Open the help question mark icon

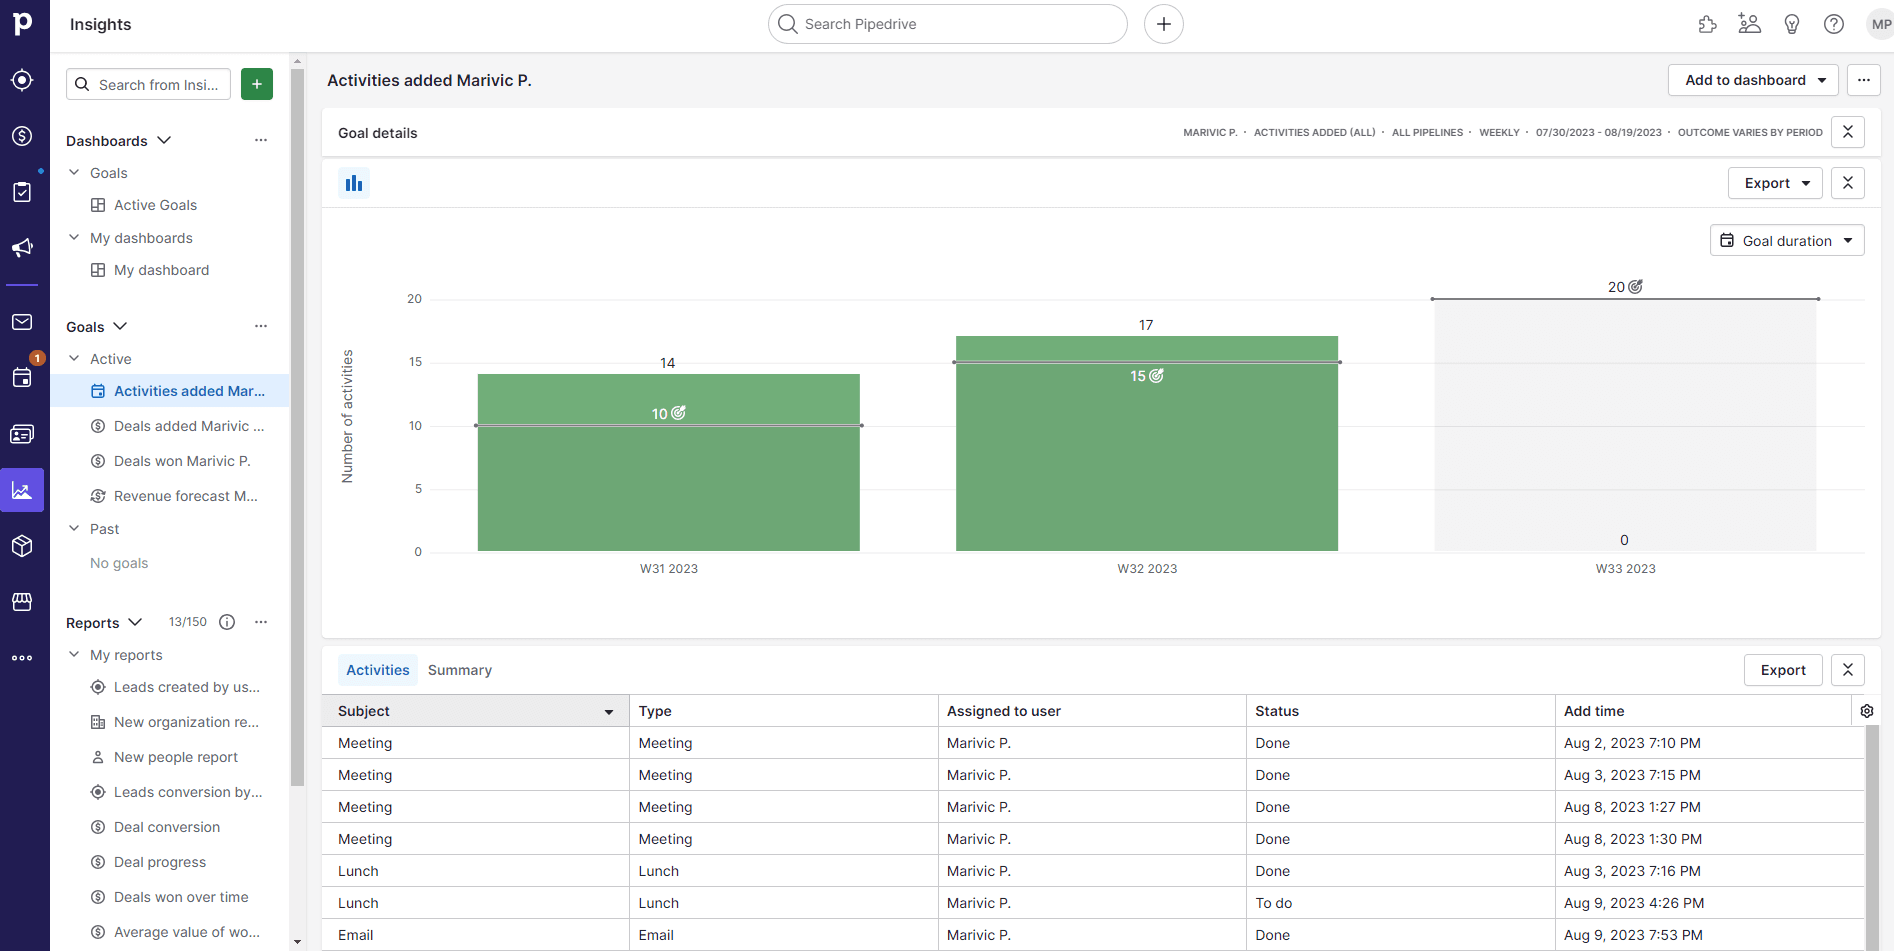pyautogui.click(x=1834, y=24)
